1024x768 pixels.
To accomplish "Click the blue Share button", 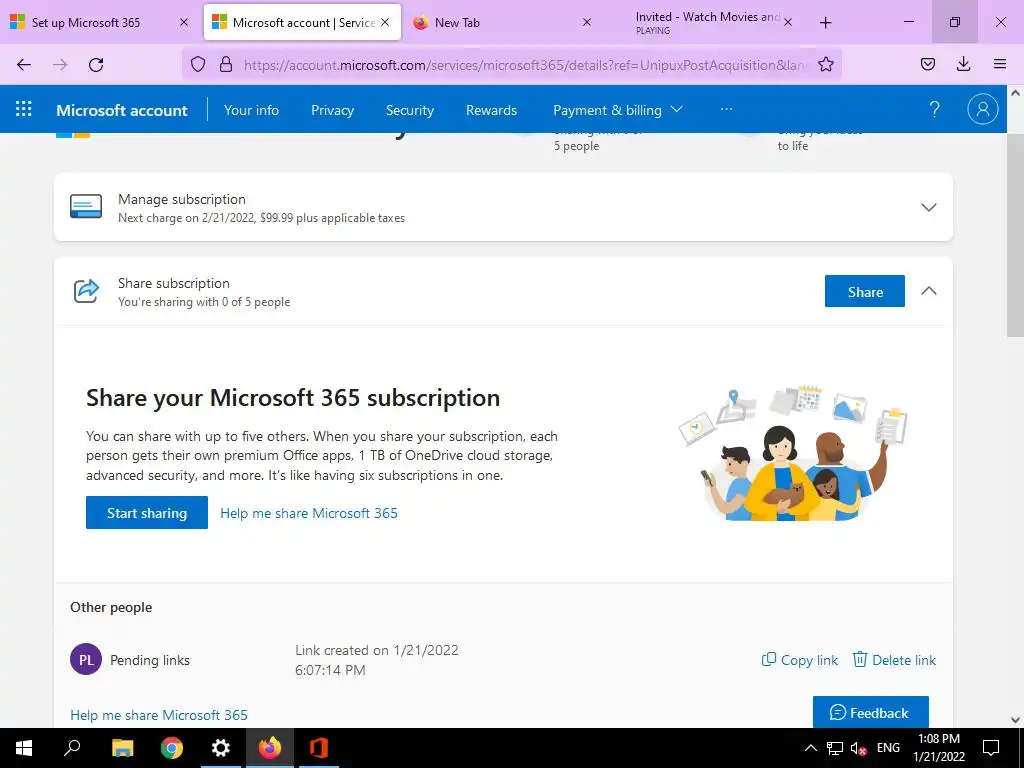I will pyautogui.click(x=865, y=291).
